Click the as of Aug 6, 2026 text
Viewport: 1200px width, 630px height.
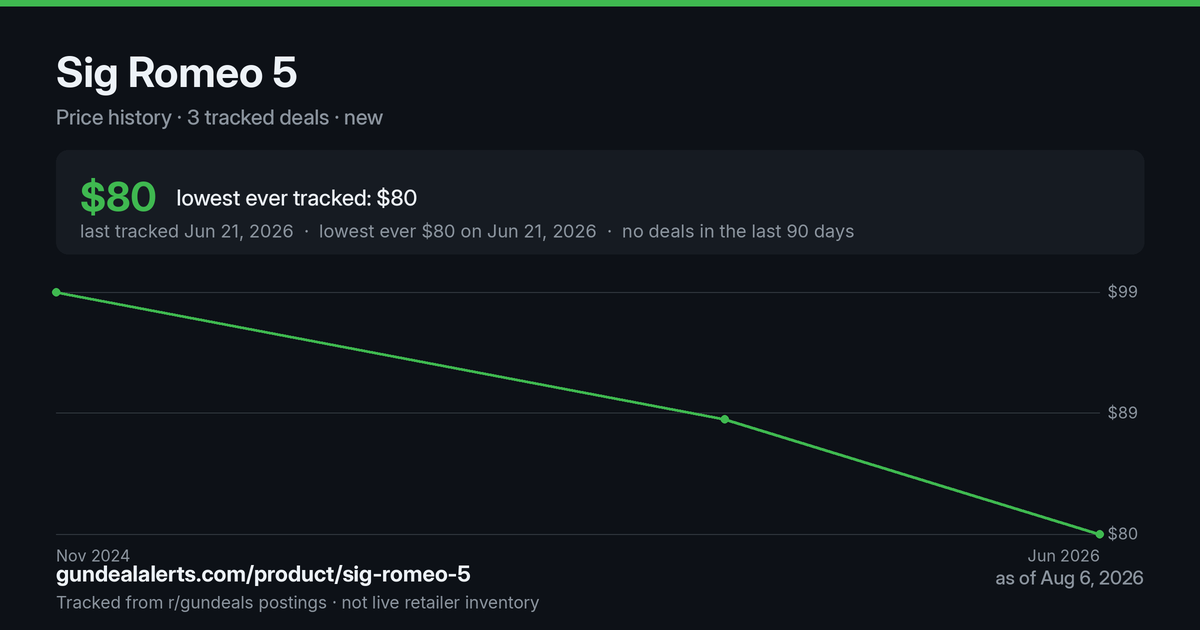click(1069, 578)
